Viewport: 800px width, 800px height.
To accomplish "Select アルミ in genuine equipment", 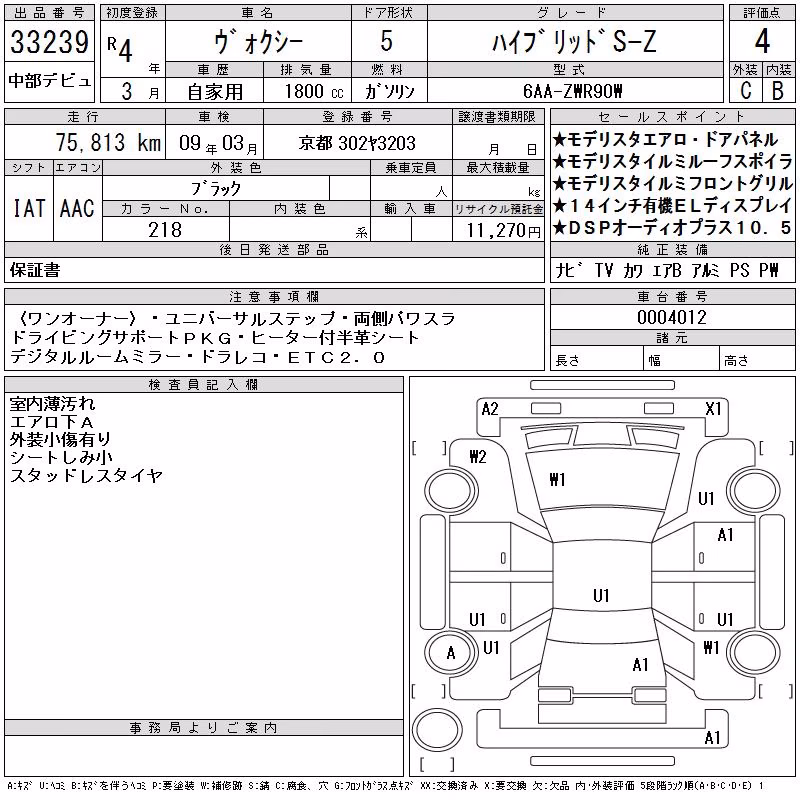I will coord(705,270).
